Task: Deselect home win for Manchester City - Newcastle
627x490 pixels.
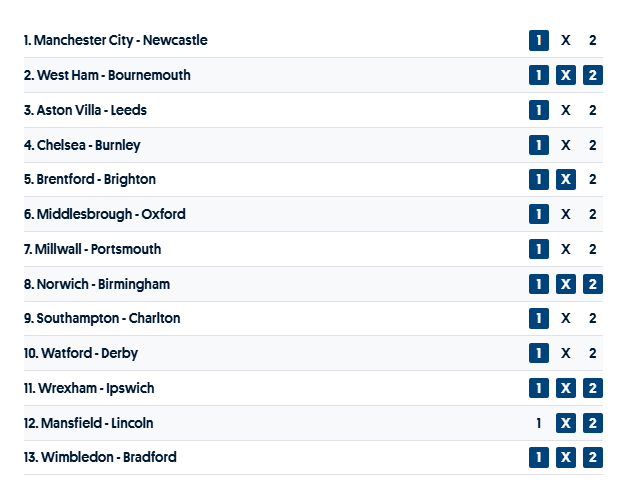Action: [x=539, y=41]
